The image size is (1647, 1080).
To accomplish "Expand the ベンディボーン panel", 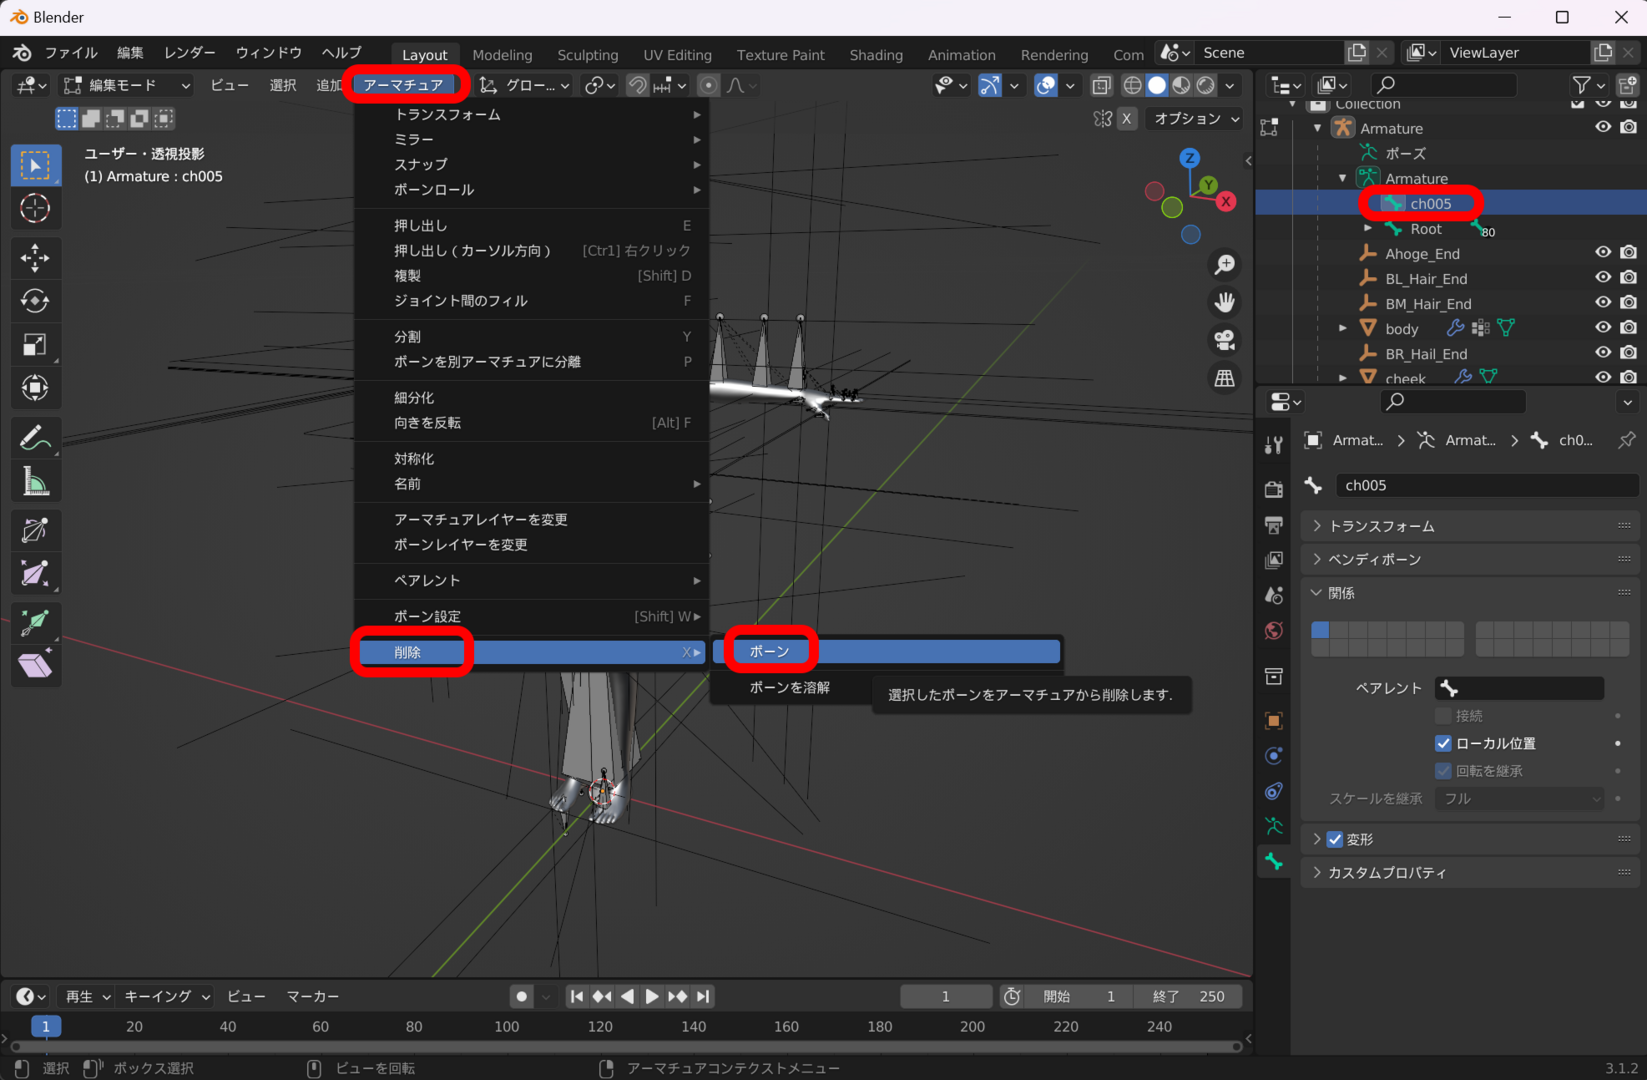I will [x=1471, y=559].
